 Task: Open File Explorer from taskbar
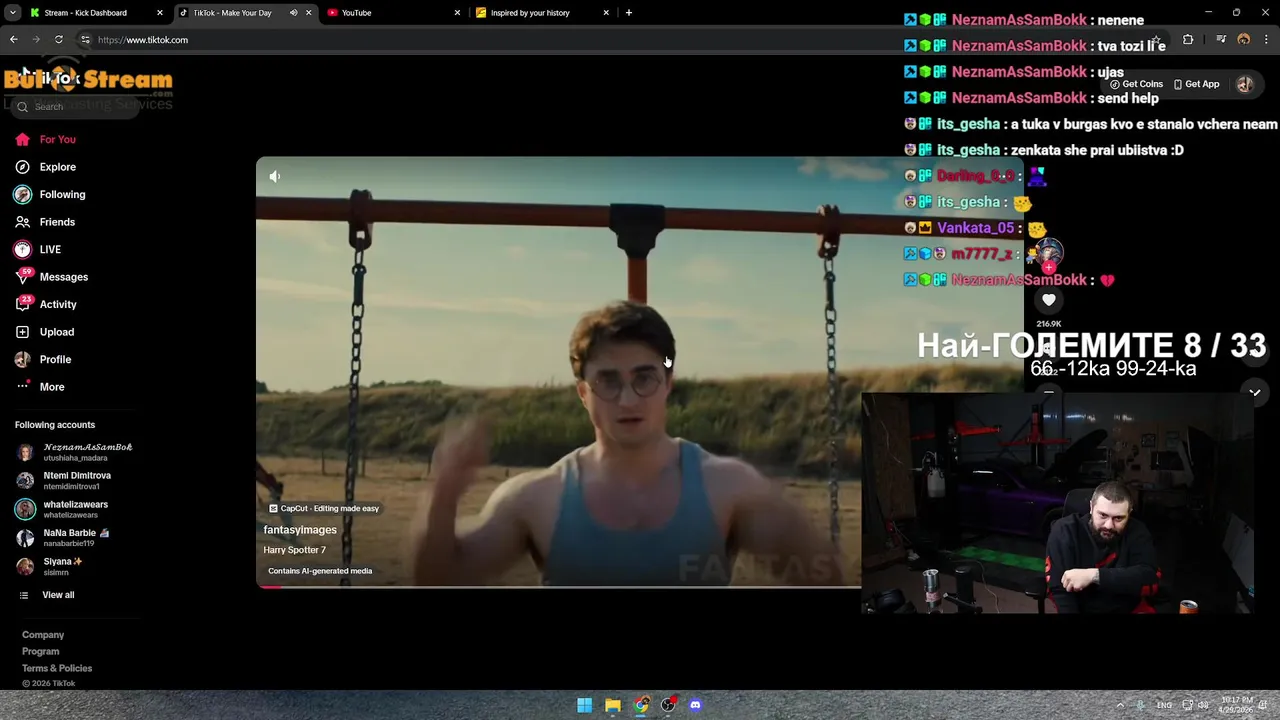[x=613, y=705]
